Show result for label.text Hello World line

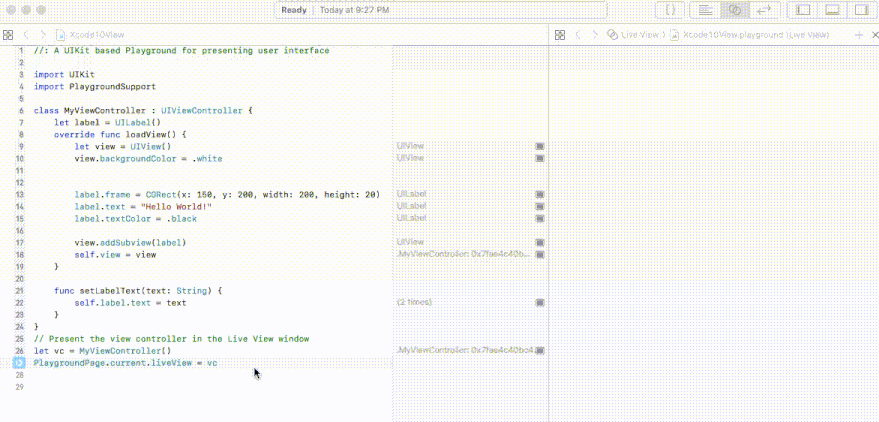point(540,206)
